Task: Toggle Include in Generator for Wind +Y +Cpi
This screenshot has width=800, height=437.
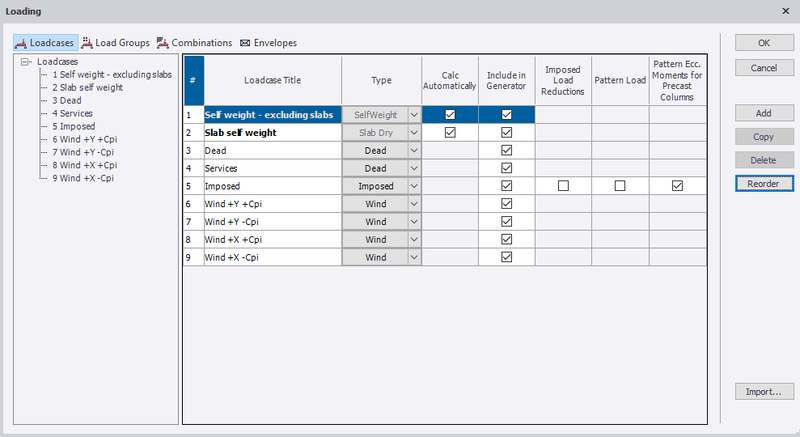Action: coord(507,204)
